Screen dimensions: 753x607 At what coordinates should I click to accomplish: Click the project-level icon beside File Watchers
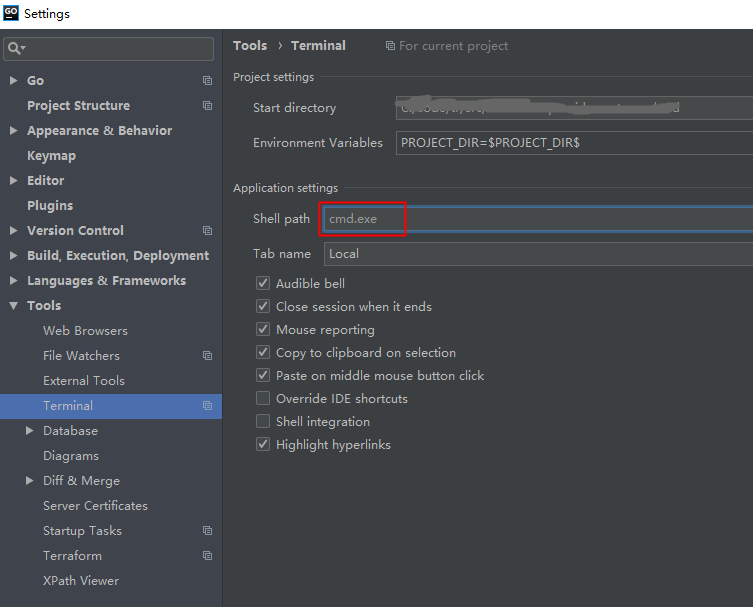pyautogui.click(x=207, y=356)
